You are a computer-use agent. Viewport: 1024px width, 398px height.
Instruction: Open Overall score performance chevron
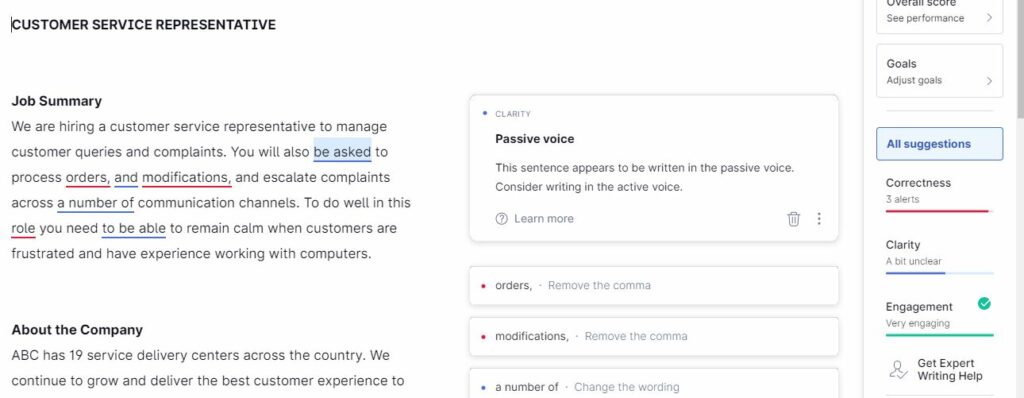point(989,18)
